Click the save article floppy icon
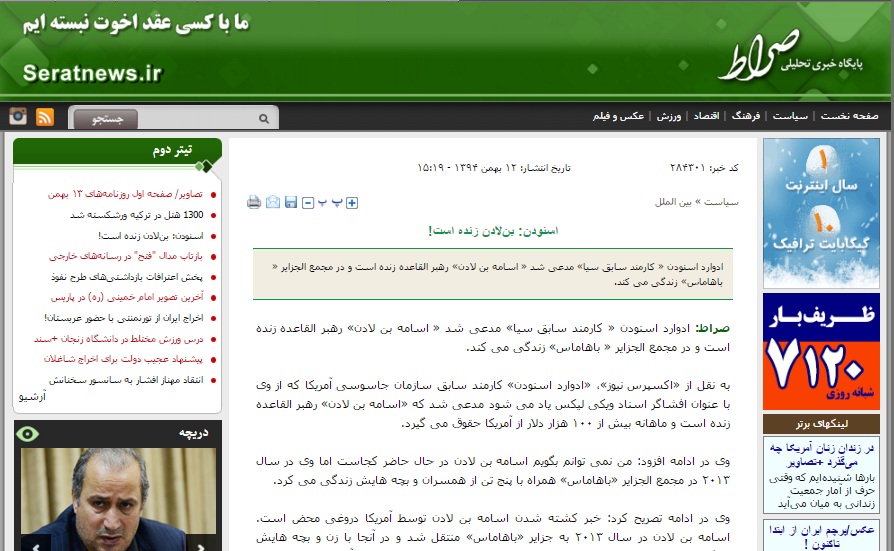This screenshot has width=894, height=551. pyautogui.click(x=291, y=203)
